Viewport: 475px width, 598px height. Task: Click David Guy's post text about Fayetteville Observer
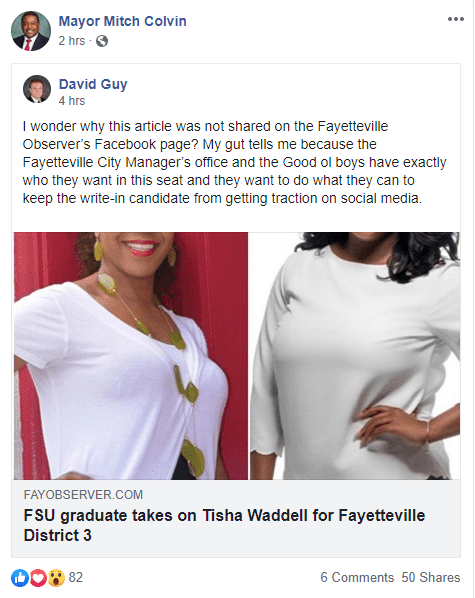coord(234,162)
